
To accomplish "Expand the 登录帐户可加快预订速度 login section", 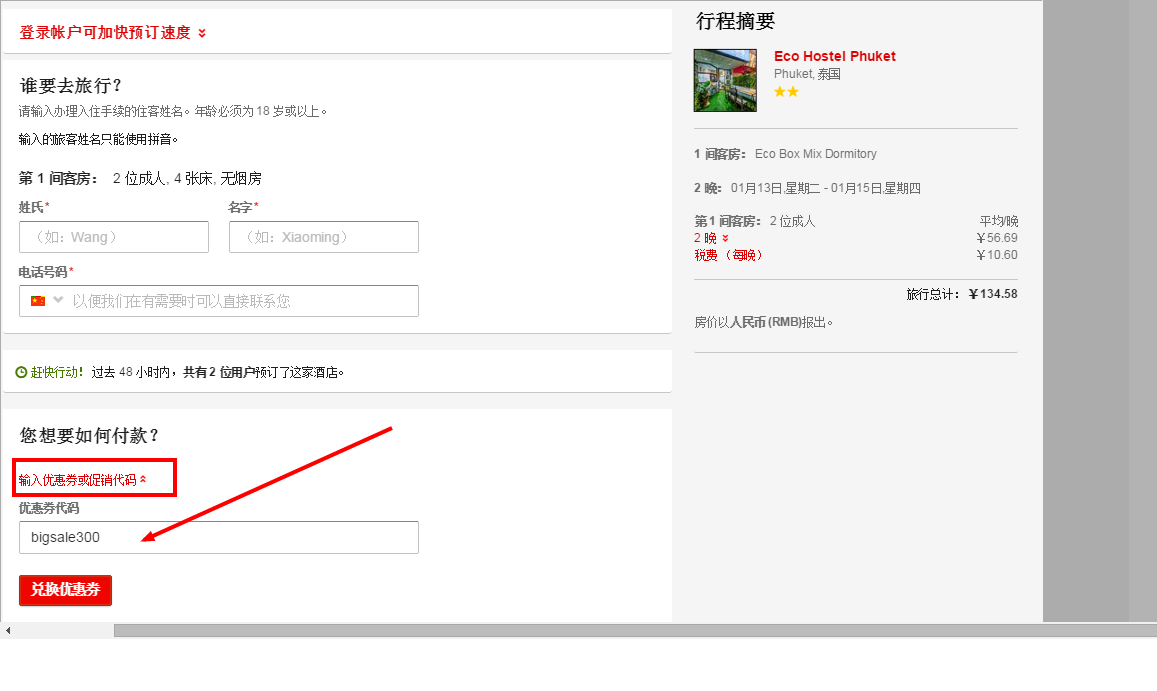I will (112, 32).
